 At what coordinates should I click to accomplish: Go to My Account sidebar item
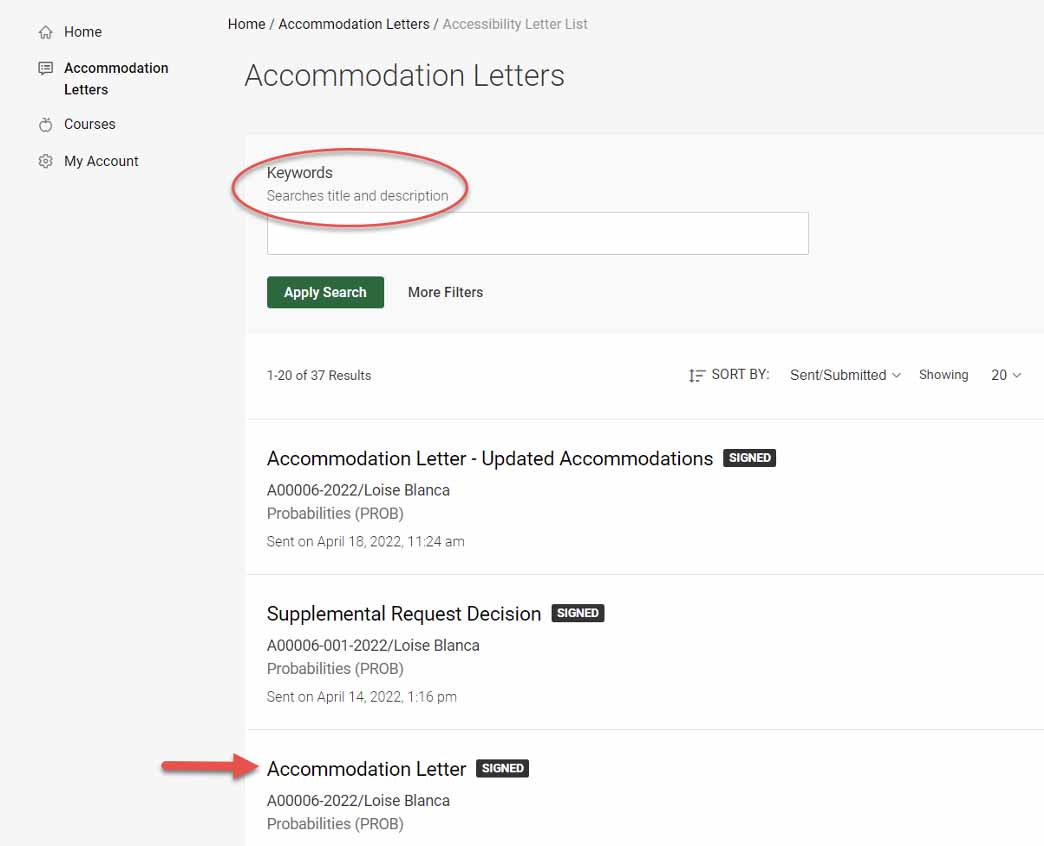click(101, 161)
